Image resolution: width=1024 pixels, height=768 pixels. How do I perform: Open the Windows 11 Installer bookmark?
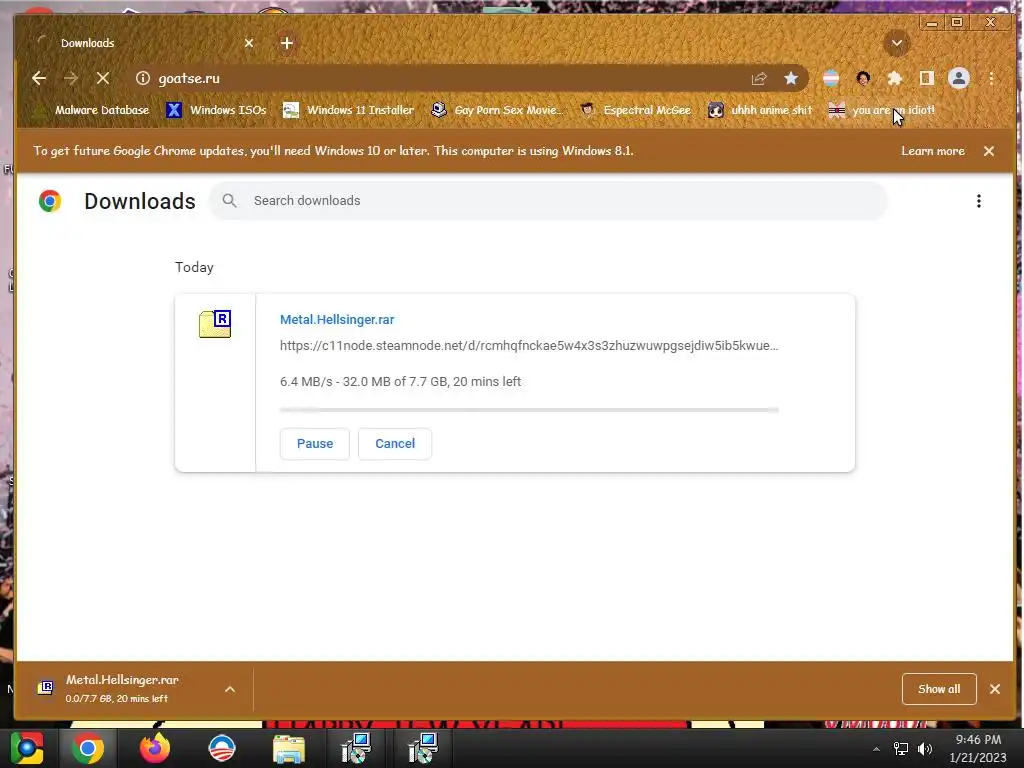point(349,110)
